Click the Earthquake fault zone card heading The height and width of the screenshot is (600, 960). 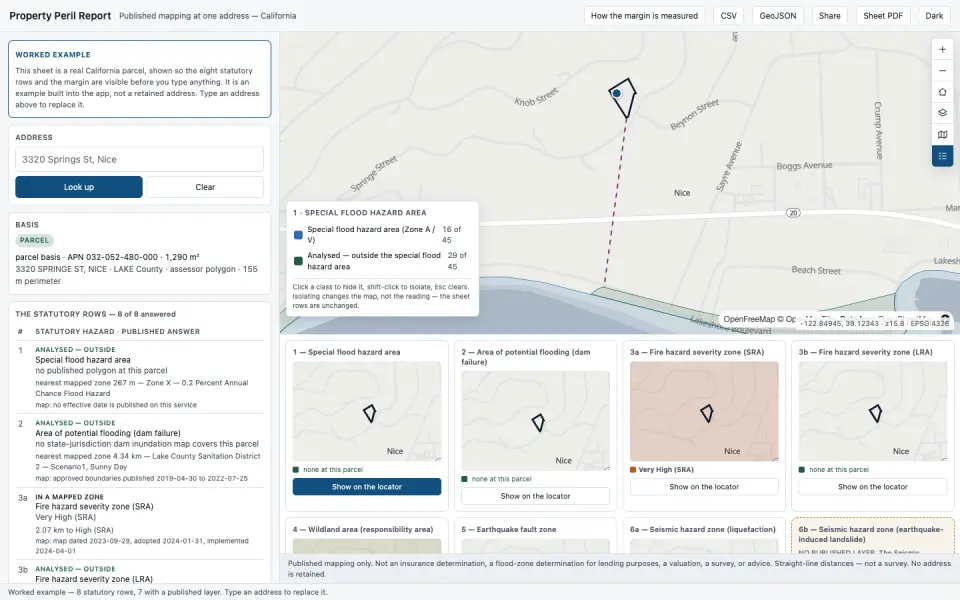[509, 529]
